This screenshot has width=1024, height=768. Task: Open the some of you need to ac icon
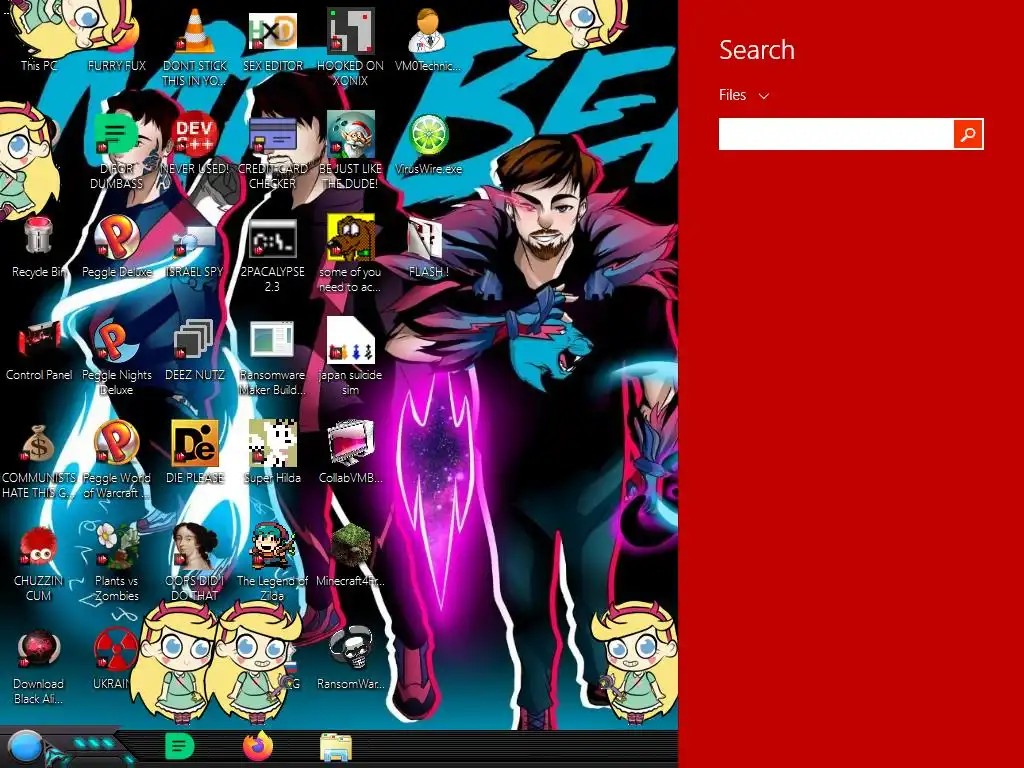pyautogui.click(x=351, y=238)
